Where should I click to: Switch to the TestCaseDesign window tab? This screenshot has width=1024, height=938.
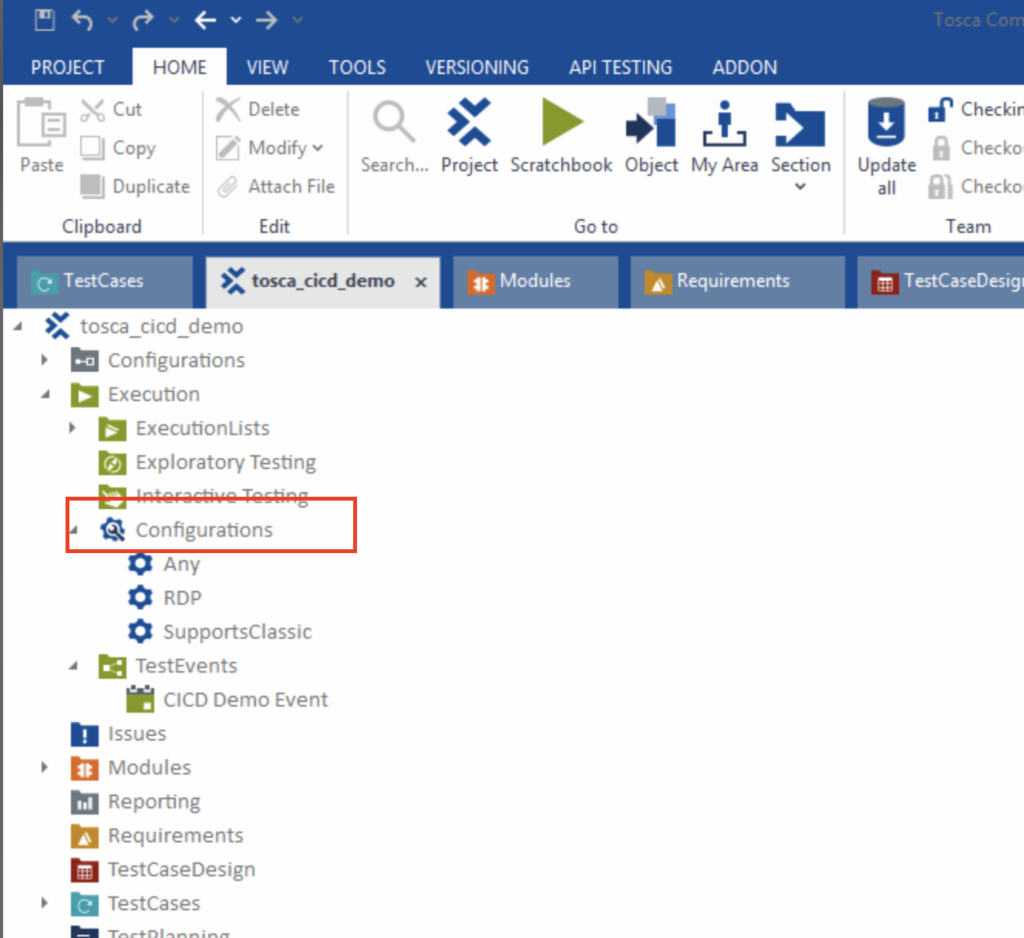point(940,282)
